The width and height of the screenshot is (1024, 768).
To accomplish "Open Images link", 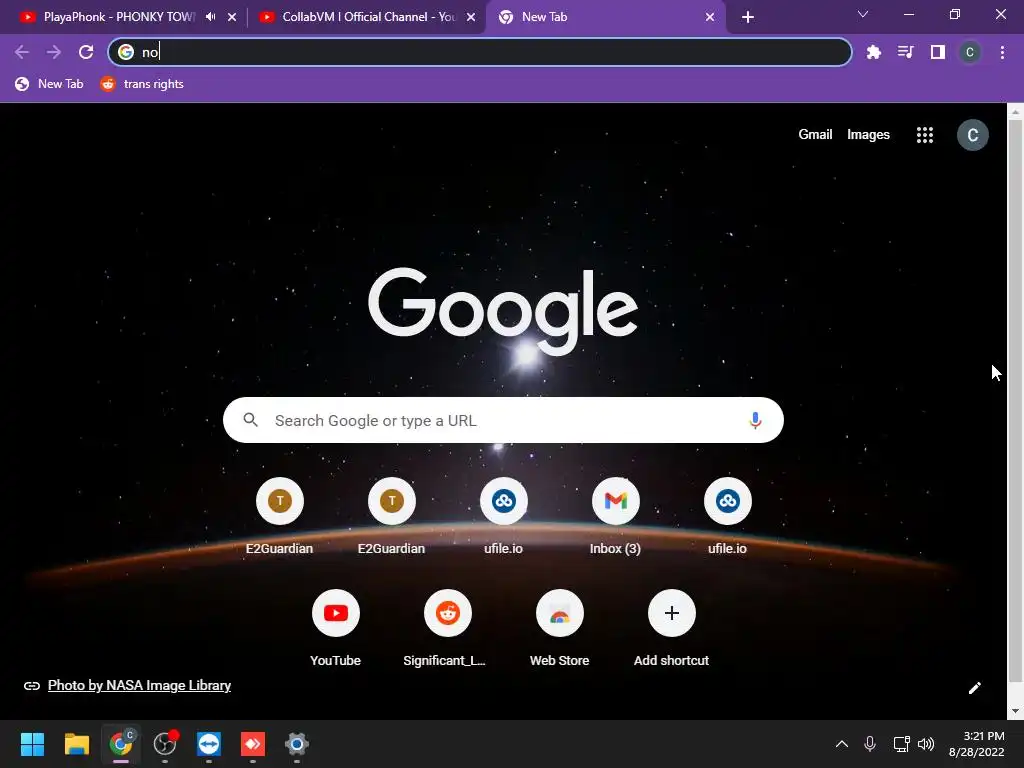I will 868,135.
